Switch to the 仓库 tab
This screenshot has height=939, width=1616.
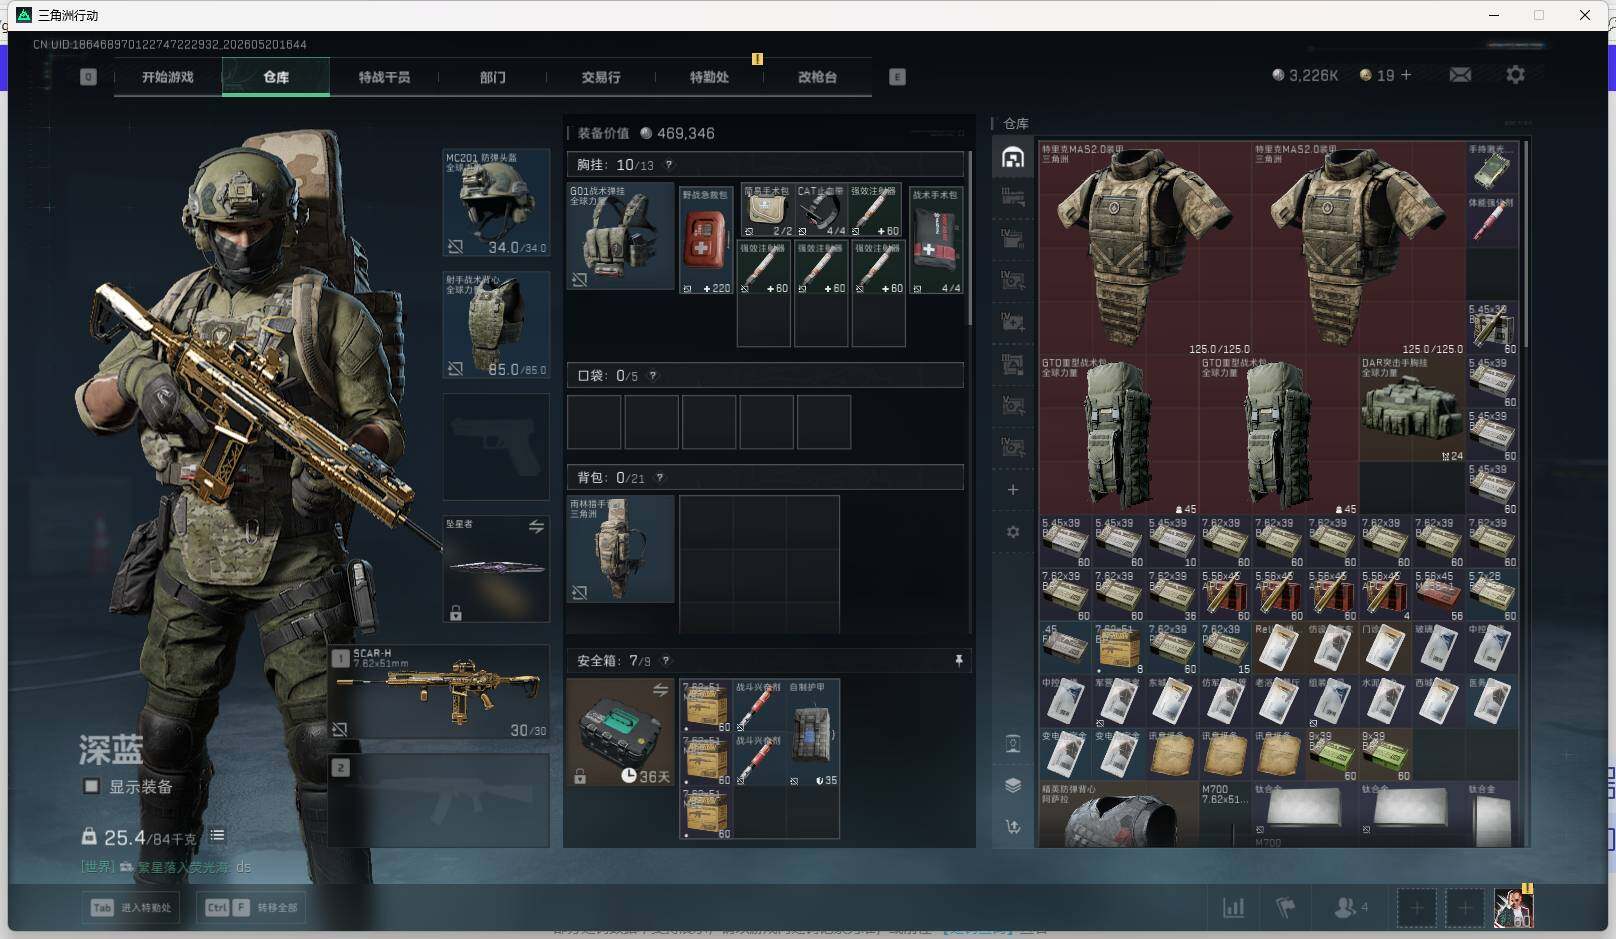[276, 77]
